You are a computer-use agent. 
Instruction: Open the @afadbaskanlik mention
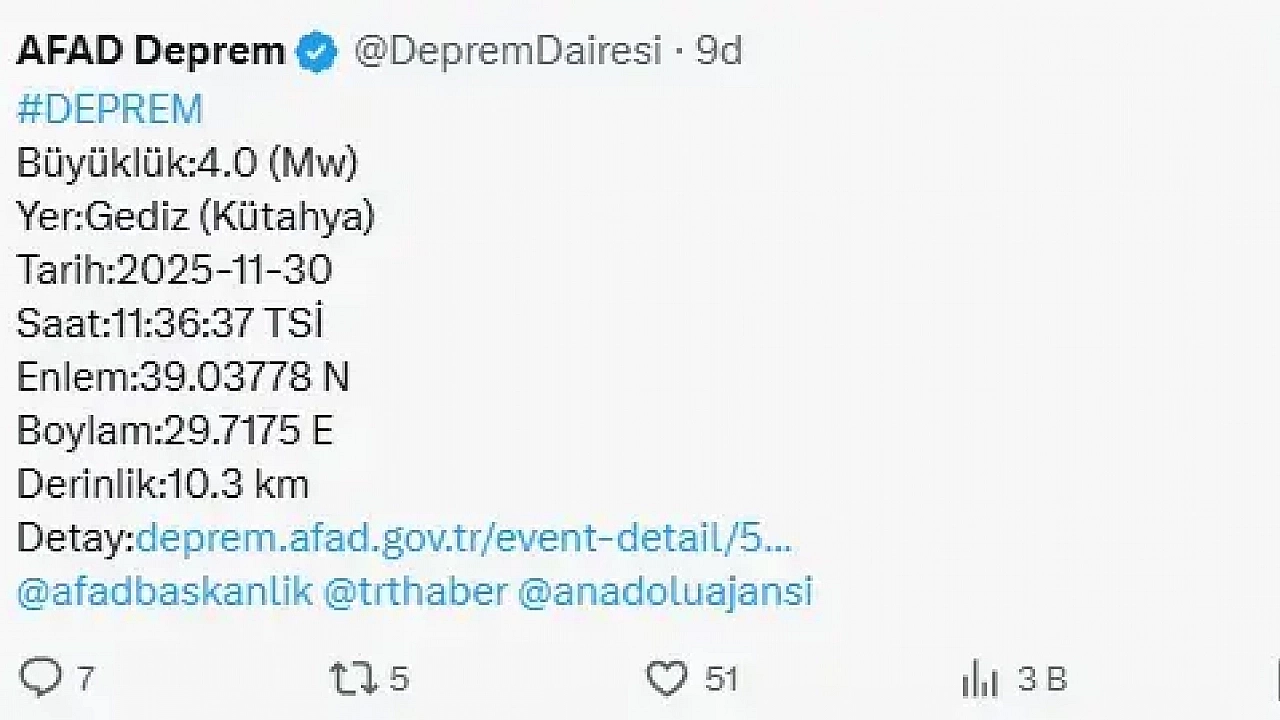point(165,591)
